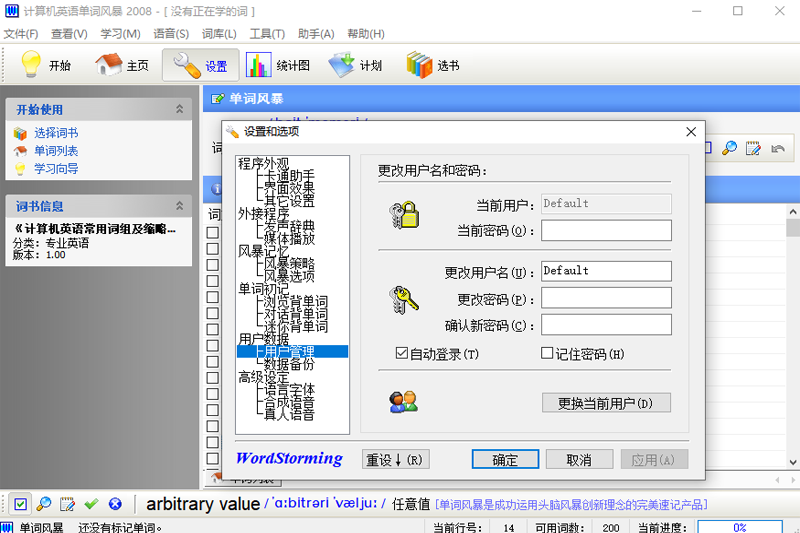
Task: Select 真人语音 in settings tree
Action: [x=289, y=414]
